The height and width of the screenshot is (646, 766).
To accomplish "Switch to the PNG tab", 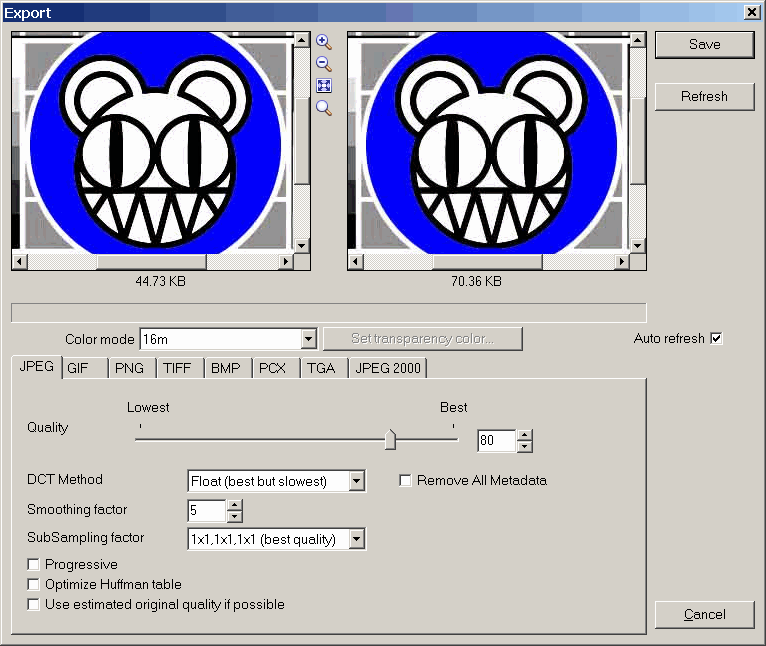I will click(x=132, y=368).
